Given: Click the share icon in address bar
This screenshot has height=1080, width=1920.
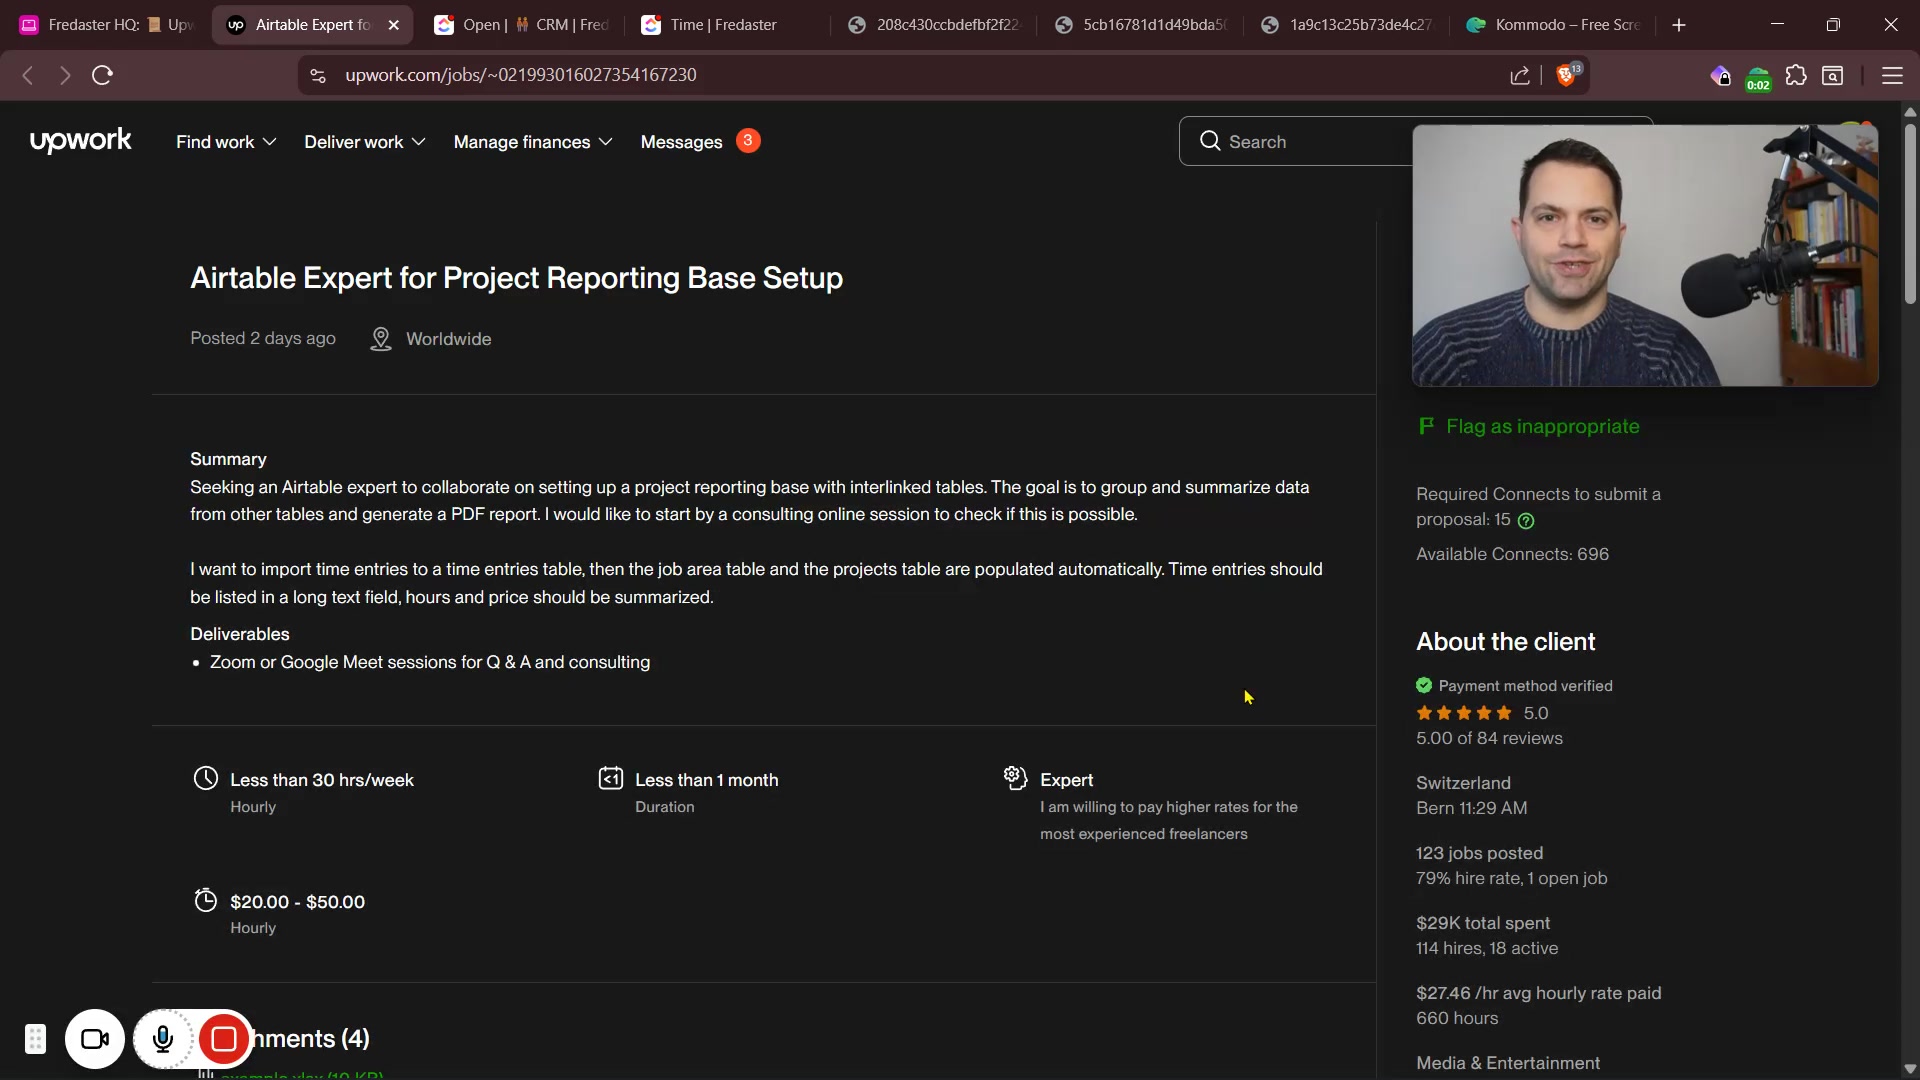Looking at the screenshot, I should click(x=1520, y=76).
